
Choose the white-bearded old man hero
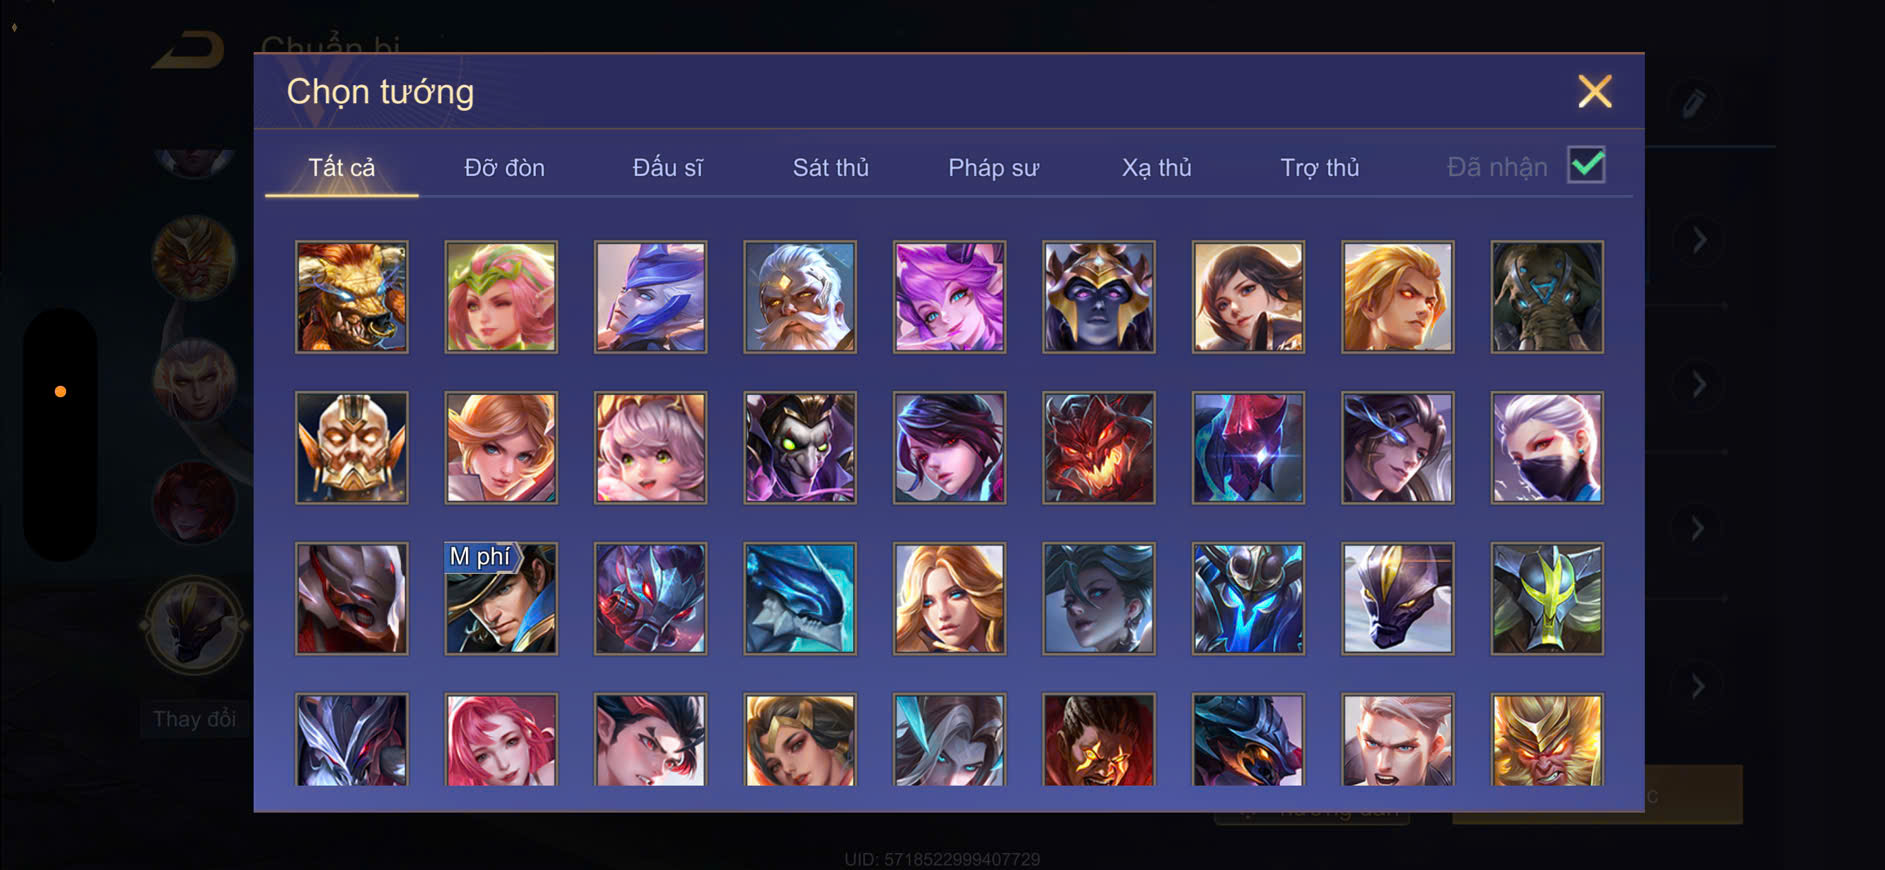pyautogui.click(x=799, y=297)
